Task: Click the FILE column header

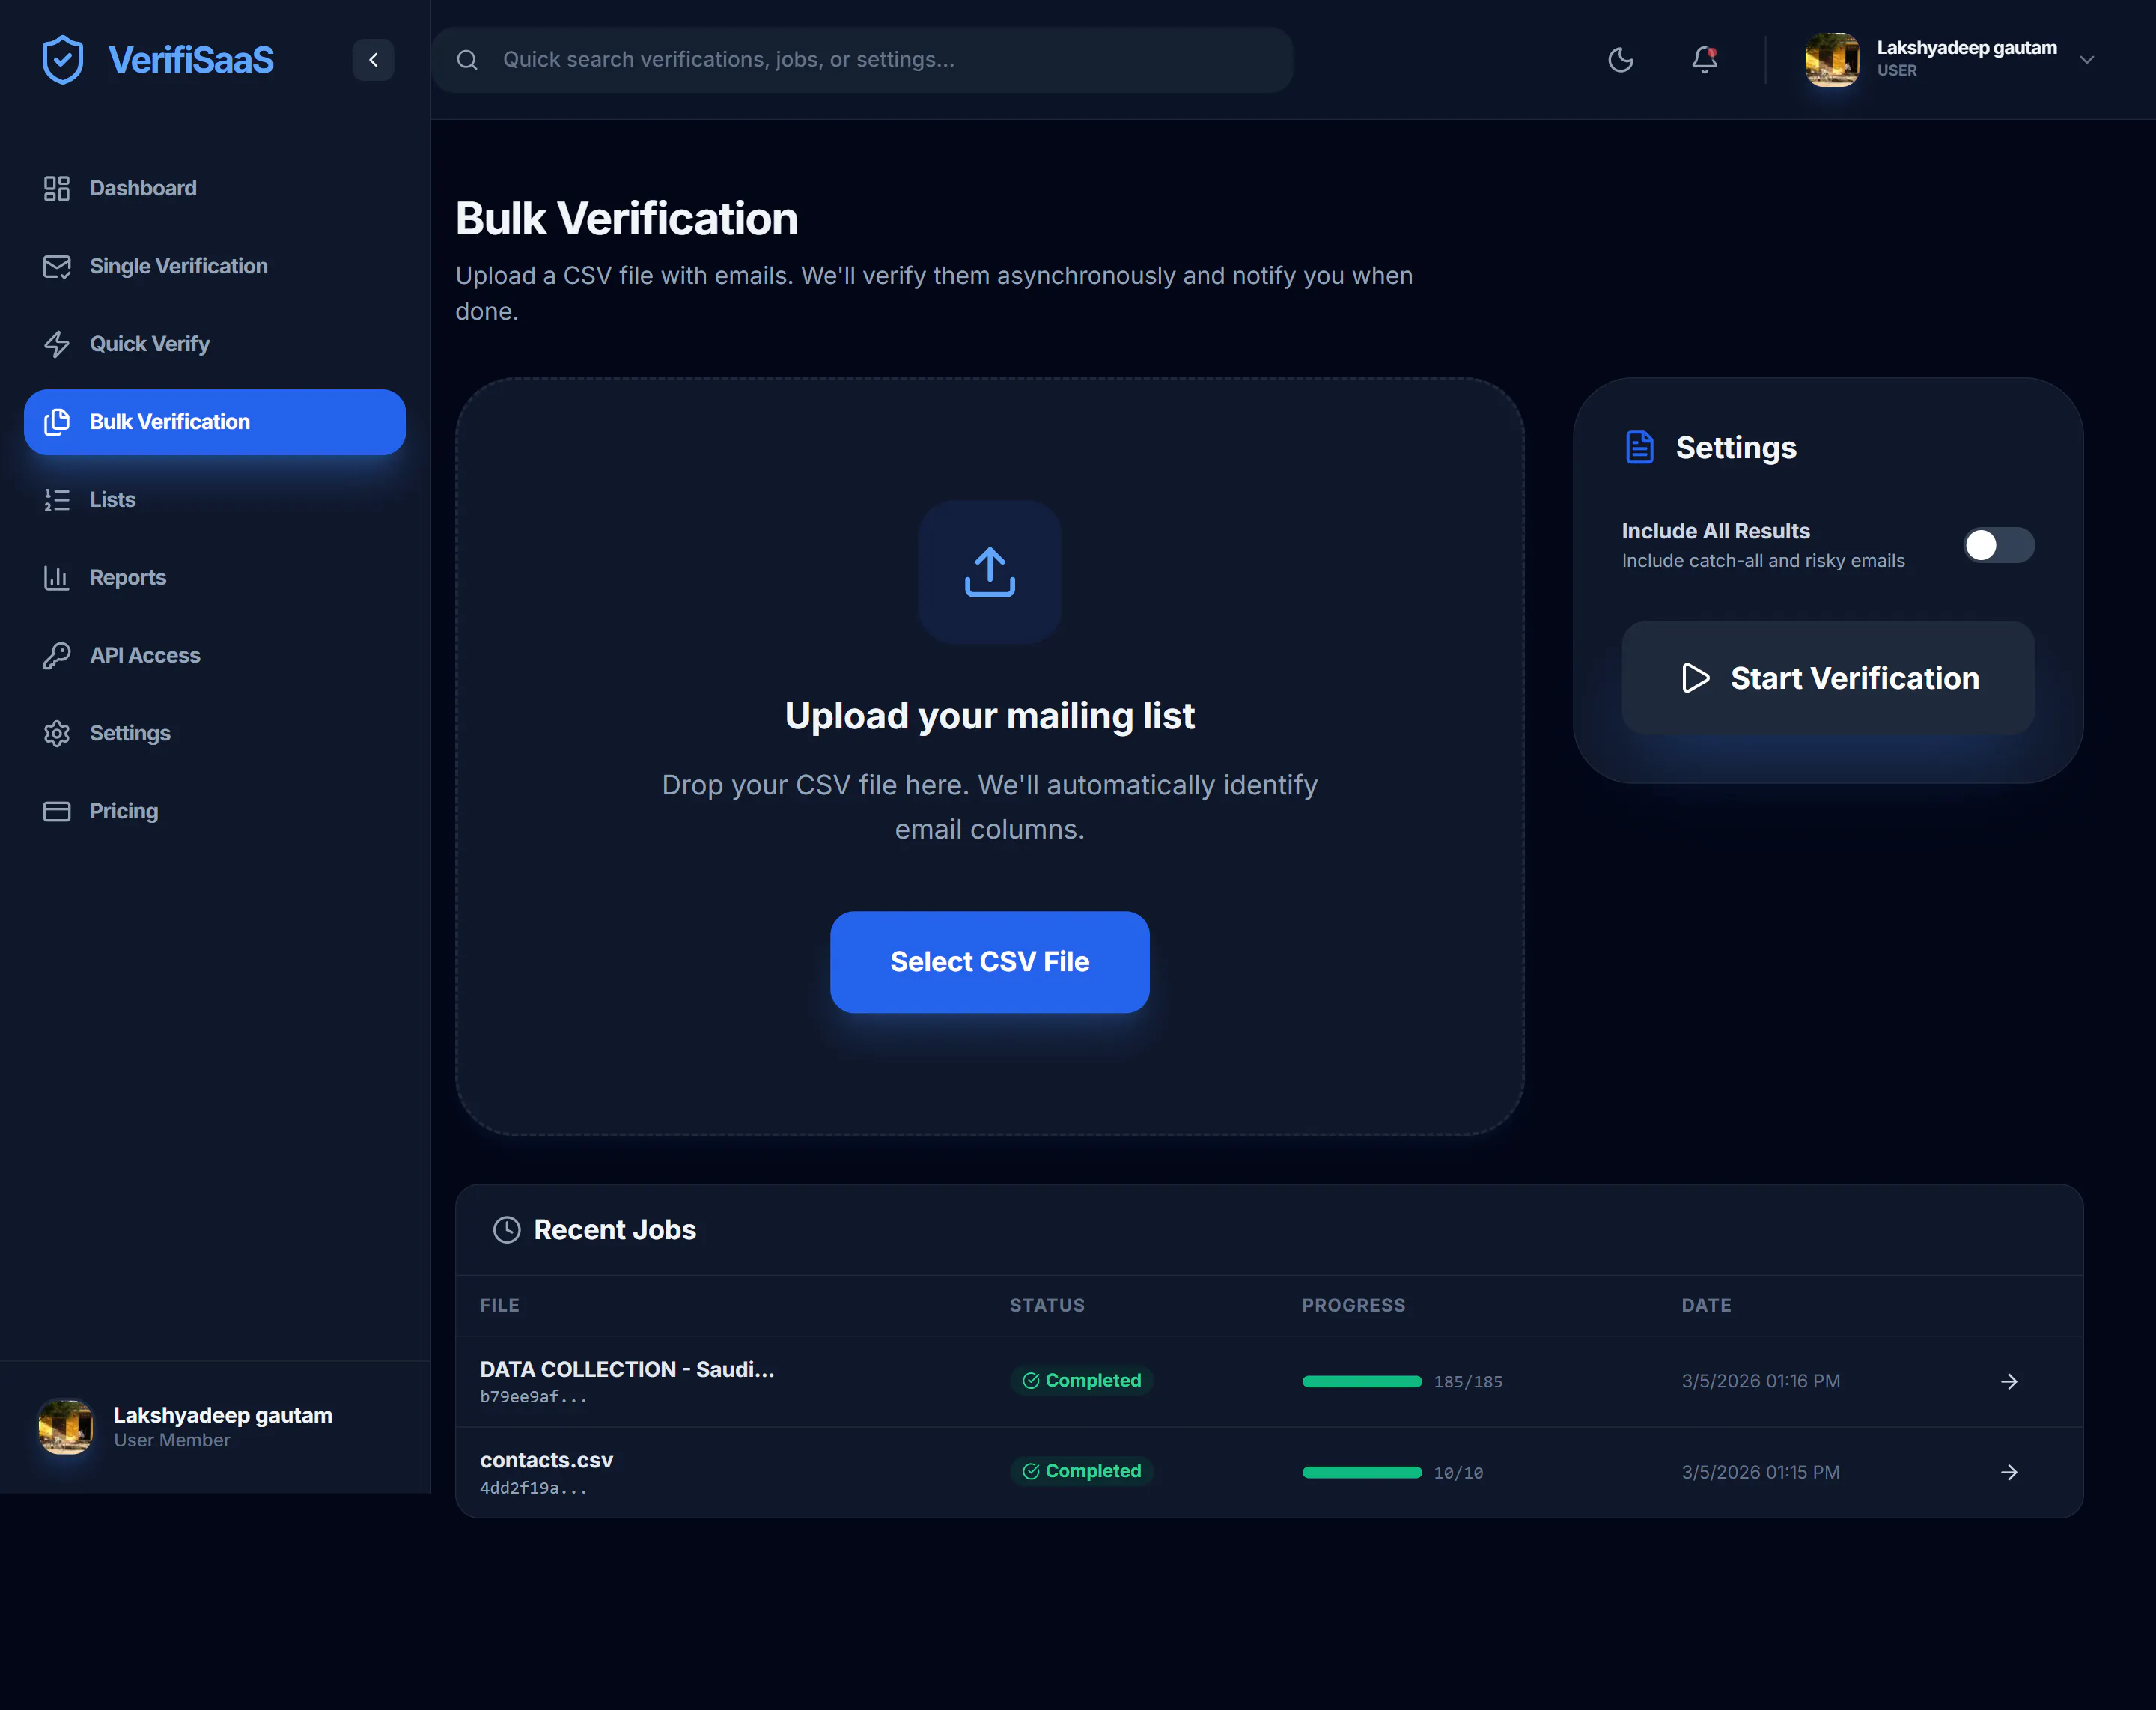Action: [x=500, y=1306]
